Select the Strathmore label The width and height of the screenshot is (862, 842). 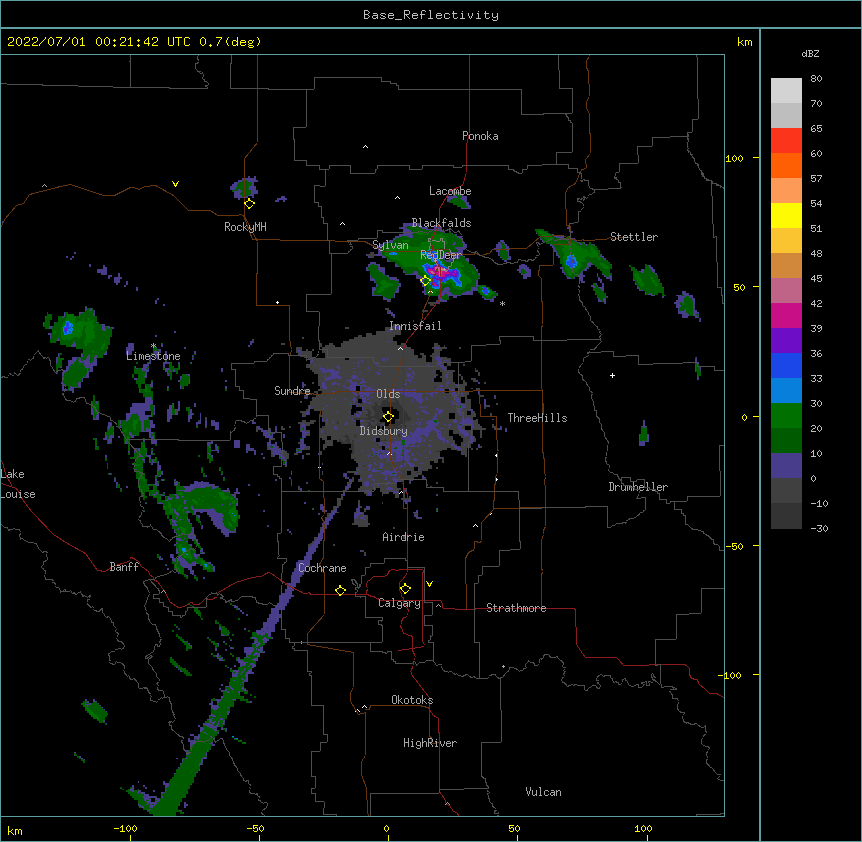[516, 608]
